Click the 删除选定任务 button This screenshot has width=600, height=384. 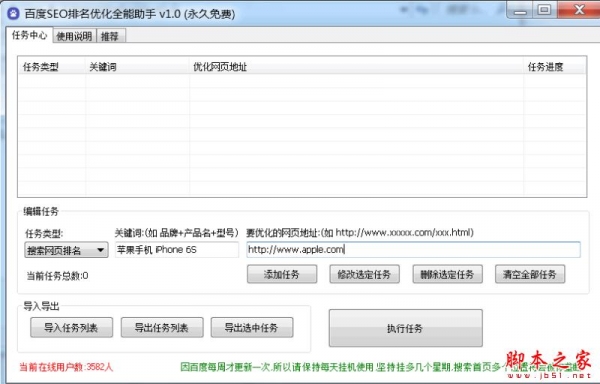click(x=447, y=274)
